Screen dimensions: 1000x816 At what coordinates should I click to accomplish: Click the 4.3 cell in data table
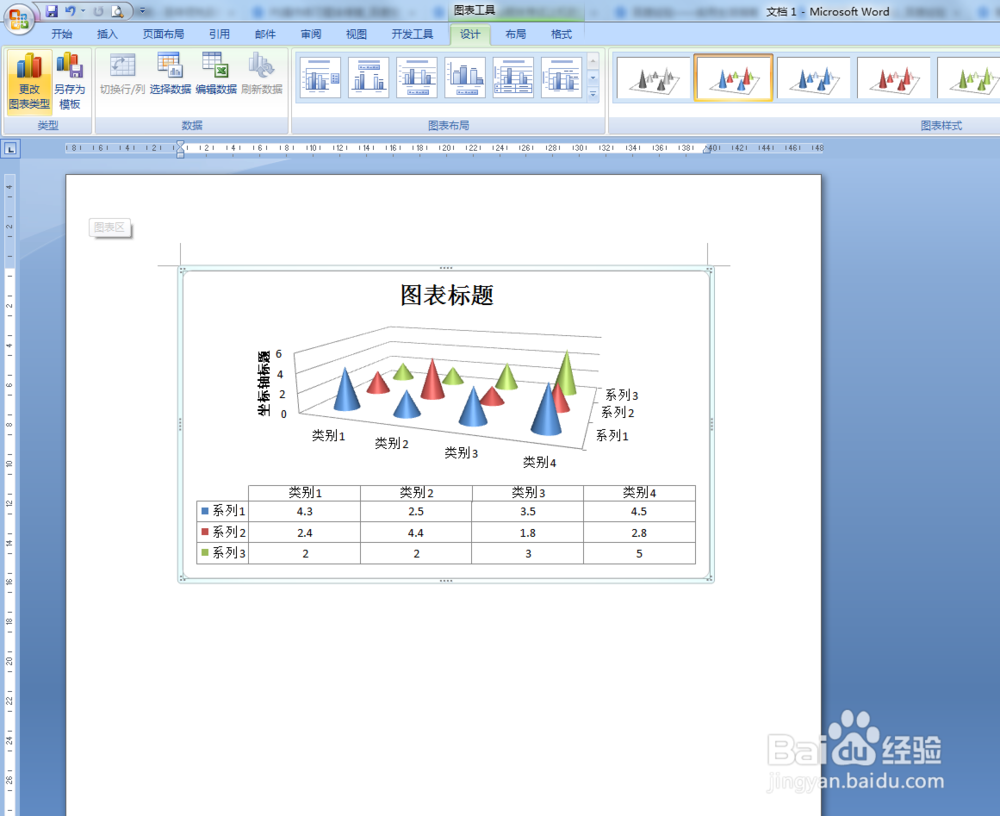point(305,512)
